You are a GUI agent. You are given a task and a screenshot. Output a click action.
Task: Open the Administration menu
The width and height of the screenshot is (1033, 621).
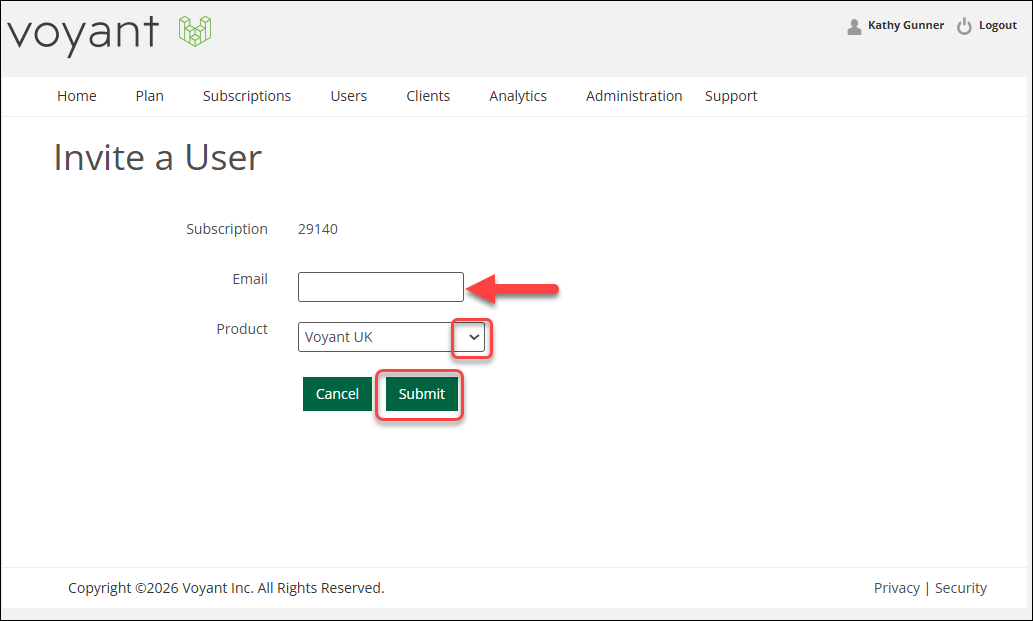tap(634, 96)
